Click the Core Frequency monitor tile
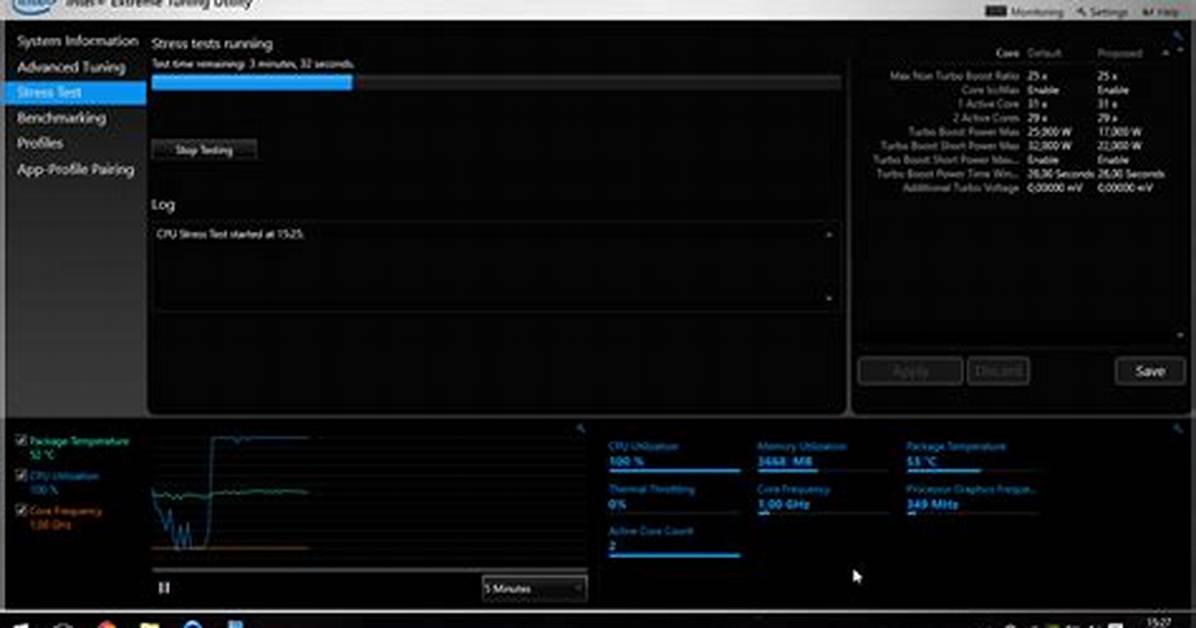The height and width of the screenshot is (628, 1196). [x=823, y=498]
